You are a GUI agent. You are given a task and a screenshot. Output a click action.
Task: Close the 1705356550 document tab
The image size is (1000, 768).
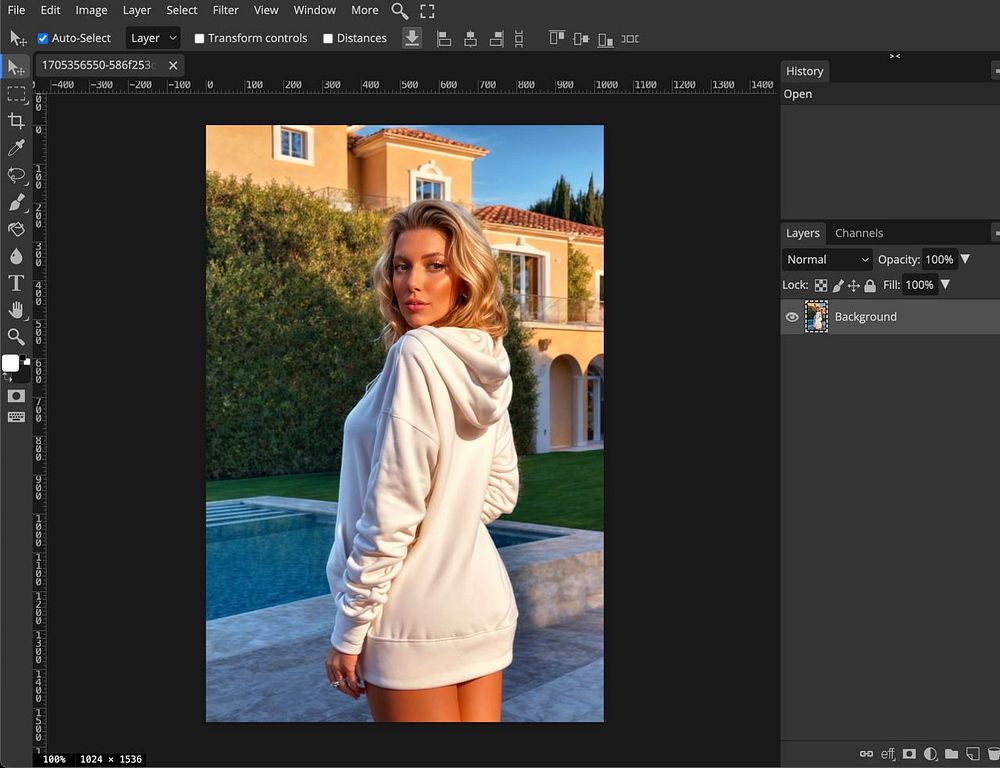(173, 66)
